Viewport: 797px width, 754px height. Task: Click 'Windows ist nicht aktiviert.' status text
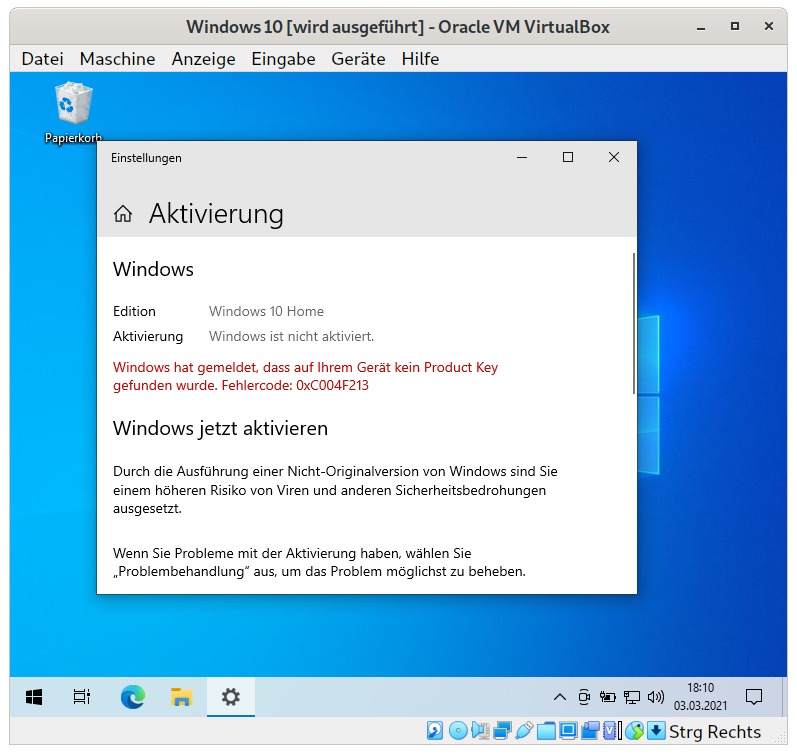(x=291, y=336)
